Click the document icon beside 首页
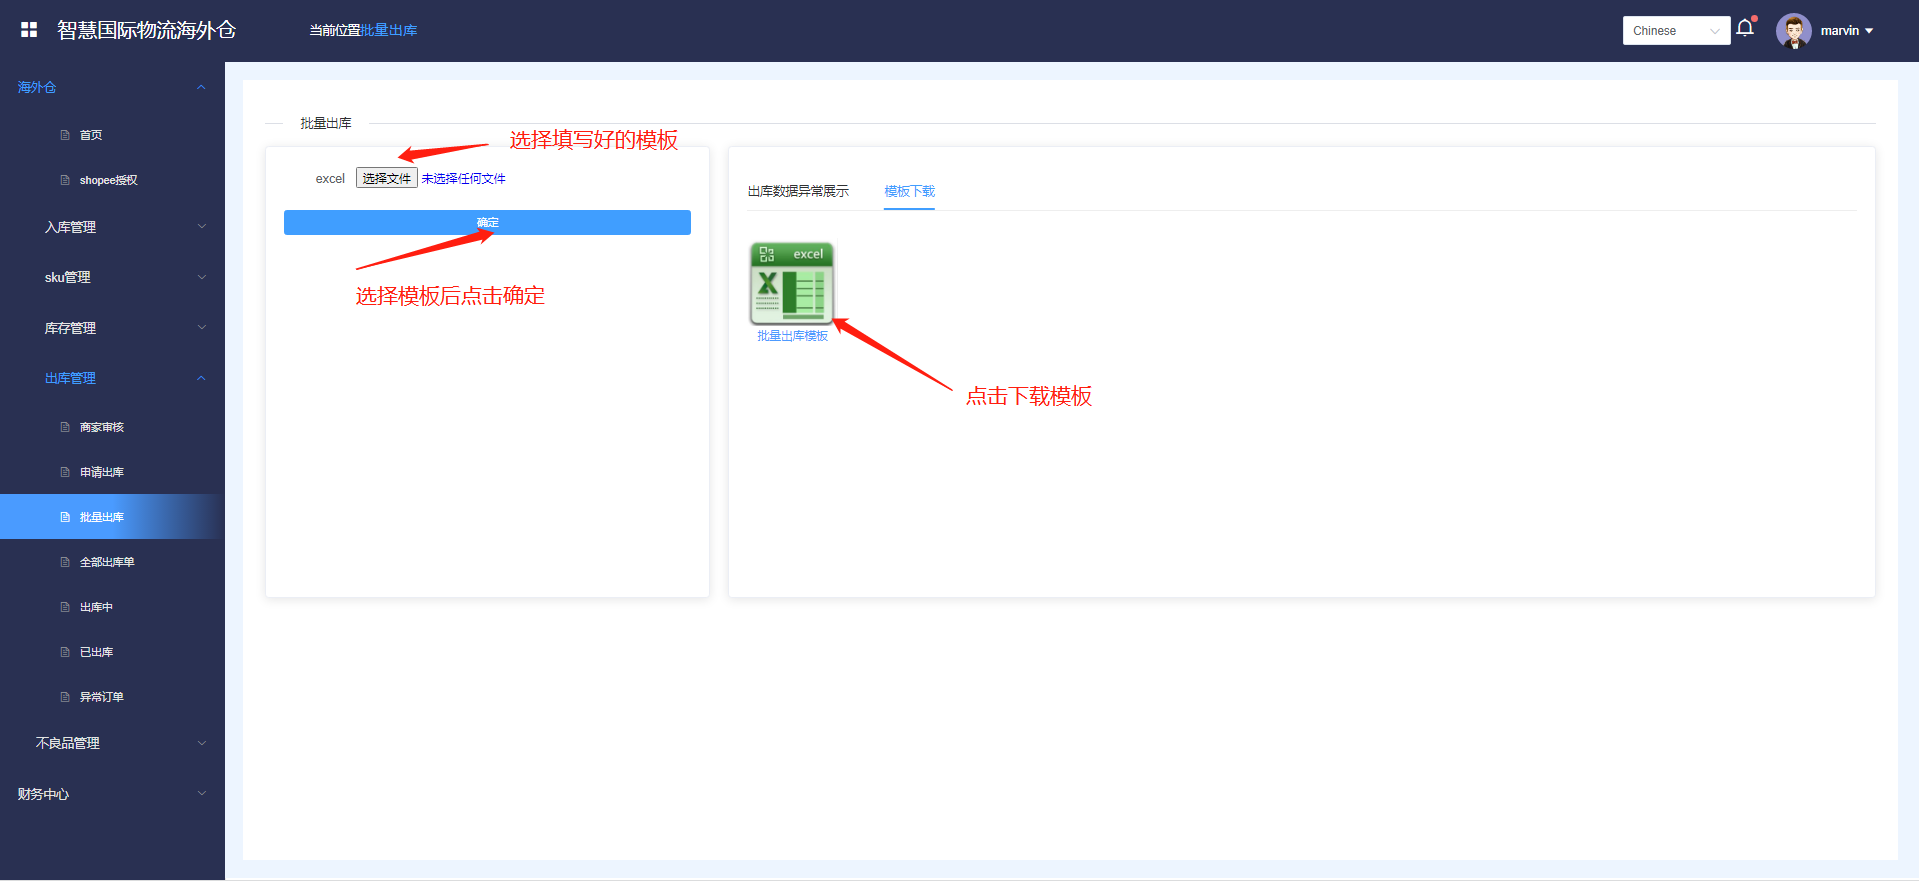 (65, 135)
